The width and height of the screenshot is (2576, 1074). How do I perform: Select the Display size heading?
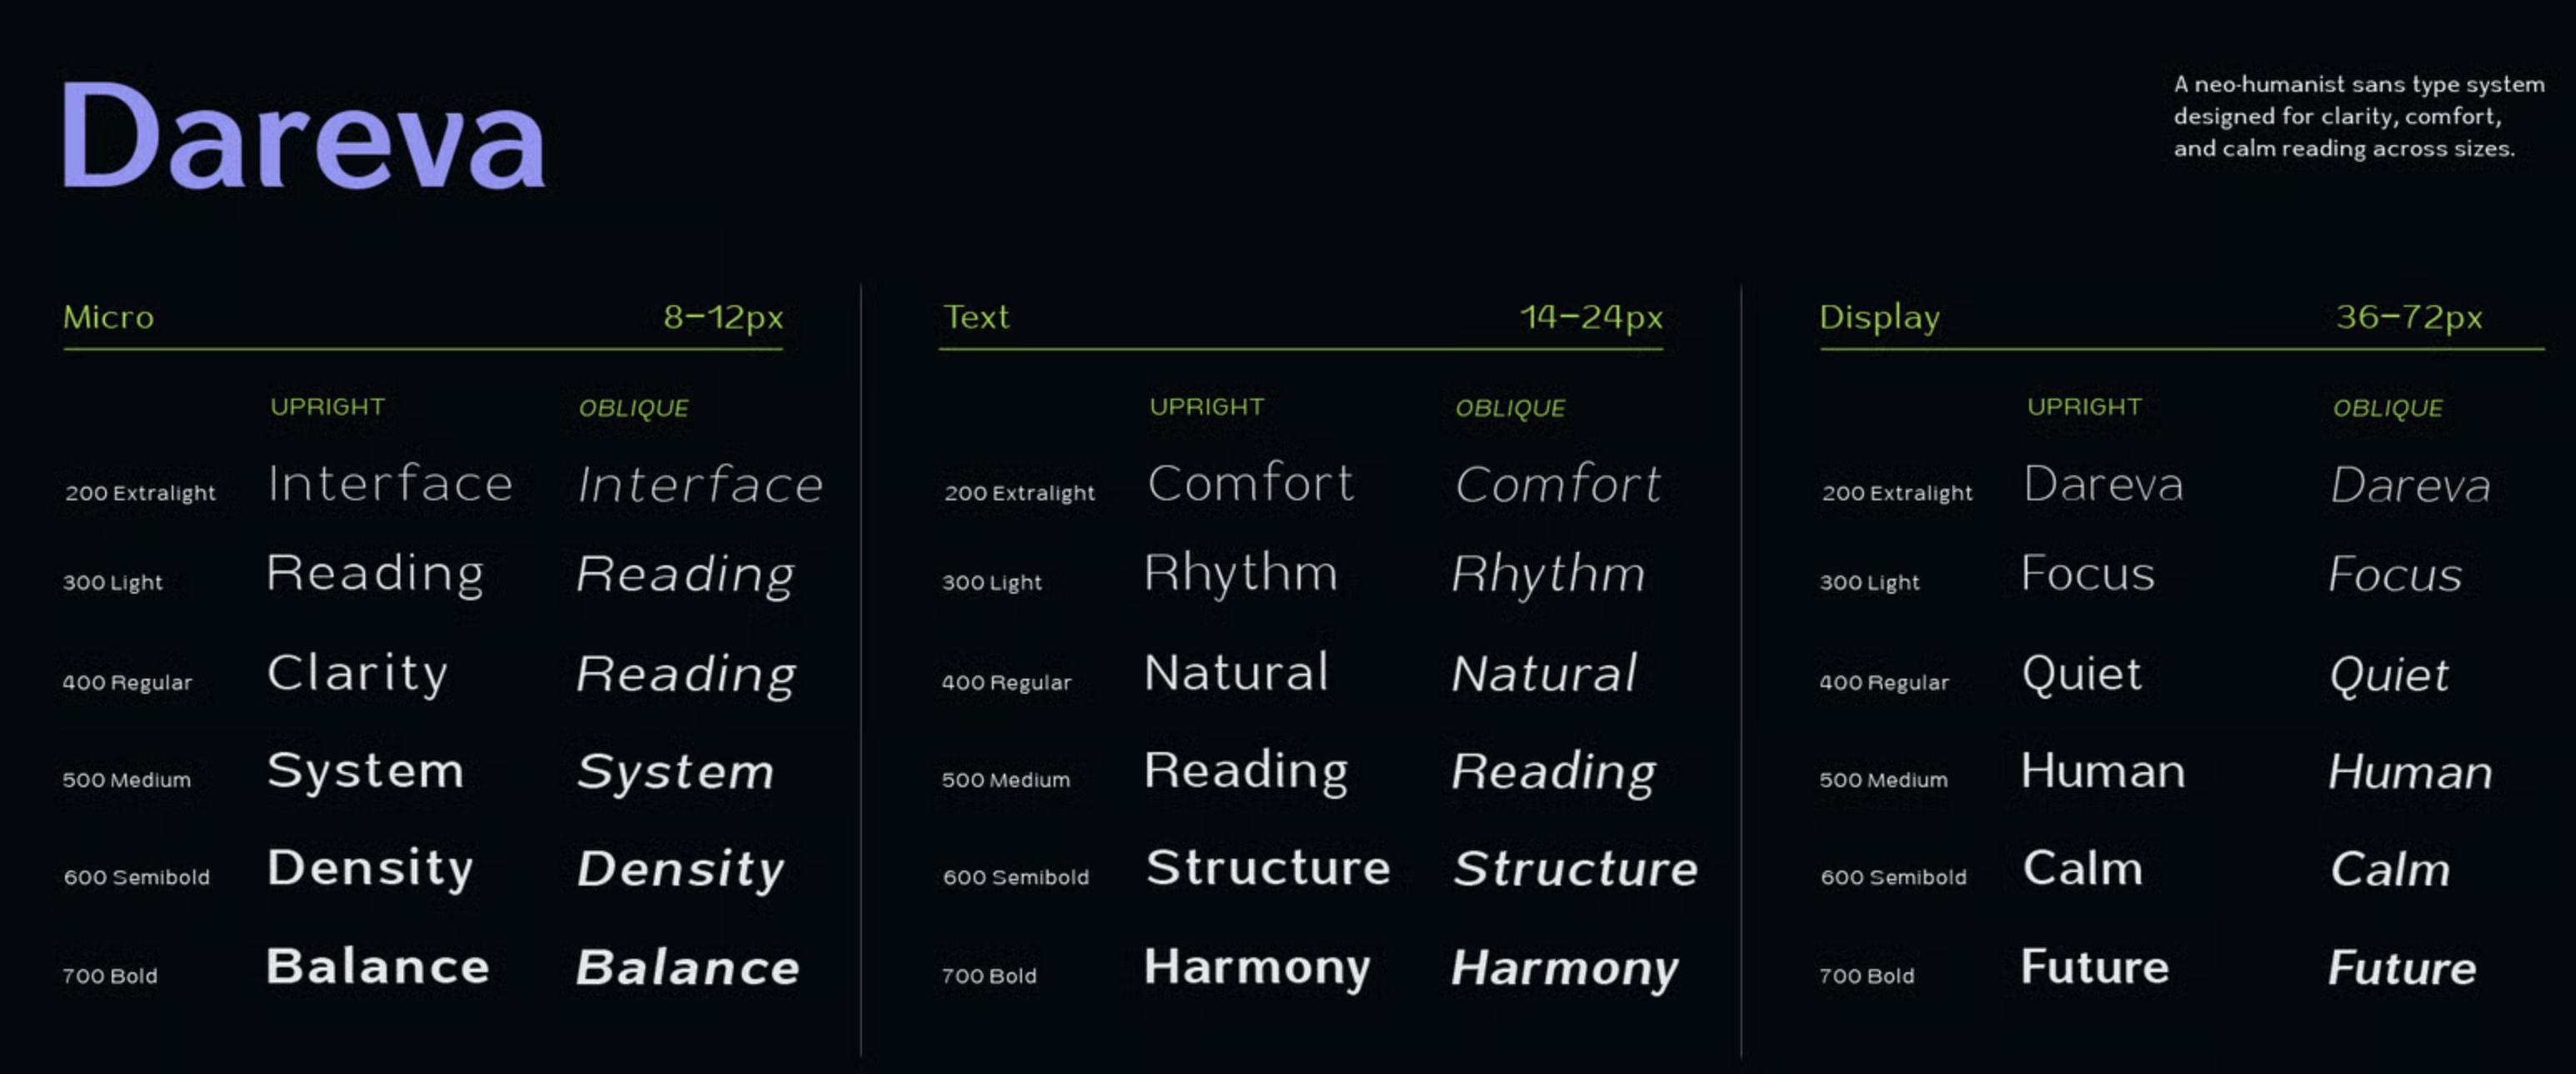pyautogui.click(x=1880, y=317)
